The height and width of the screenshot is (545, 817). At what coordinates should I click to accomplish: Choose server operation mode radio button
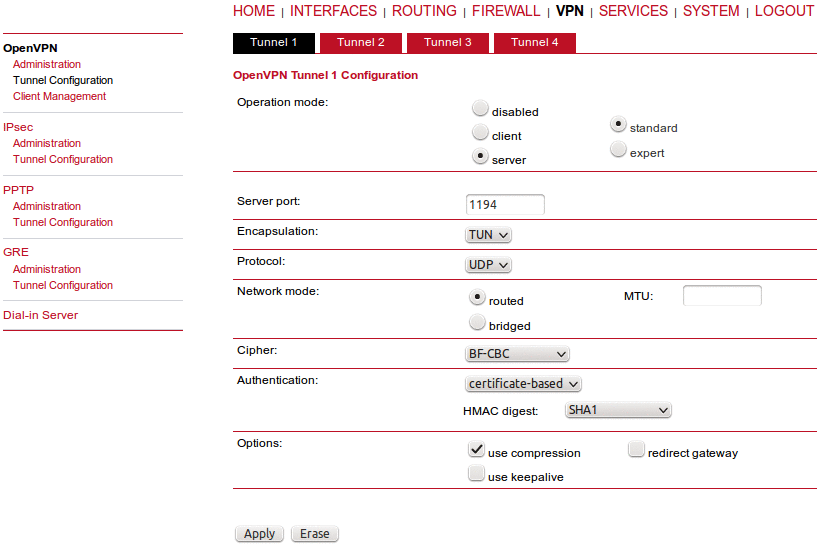click(x=480, y=156)
